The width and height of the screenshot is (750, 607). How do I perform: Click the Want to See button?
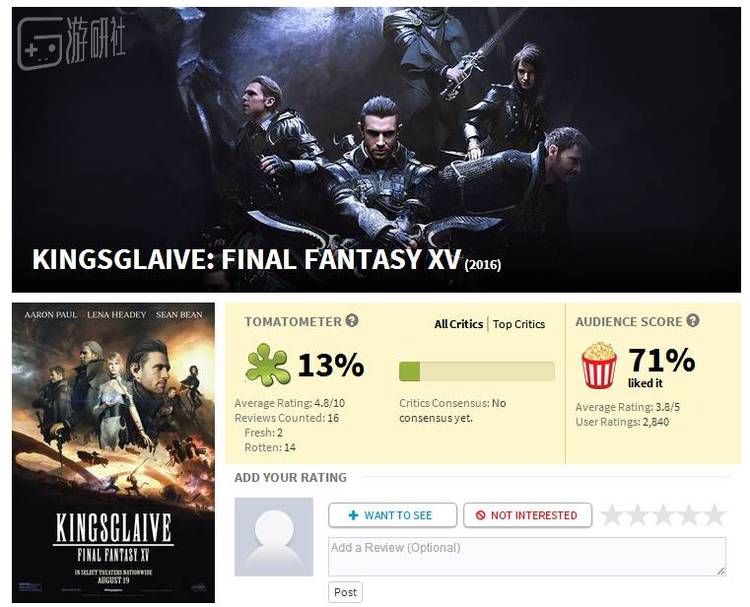pyautogui.click(x=393, y=515)
